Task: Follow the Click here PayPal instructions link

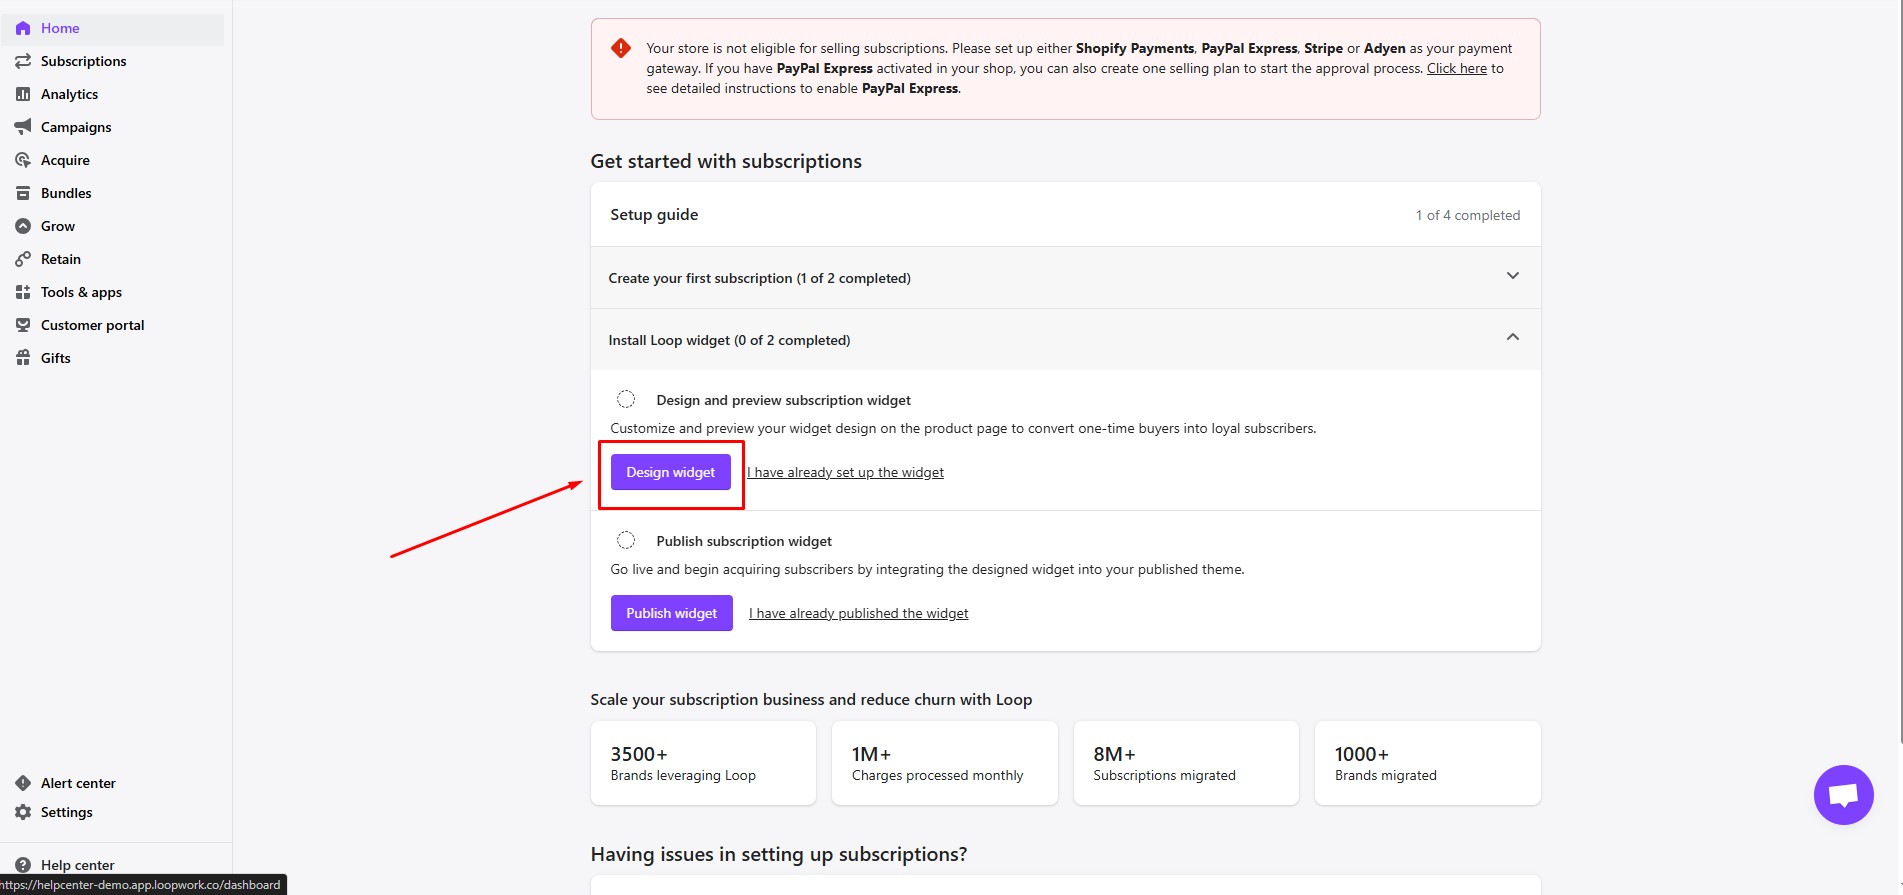Action: pyautogui.click(x=1456, y=69)
